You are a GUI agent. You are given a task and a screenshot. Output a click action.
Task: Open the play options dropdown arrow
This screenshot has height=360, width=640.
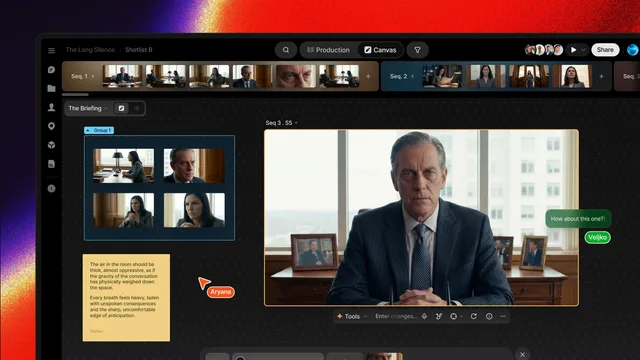pos(583,50)
